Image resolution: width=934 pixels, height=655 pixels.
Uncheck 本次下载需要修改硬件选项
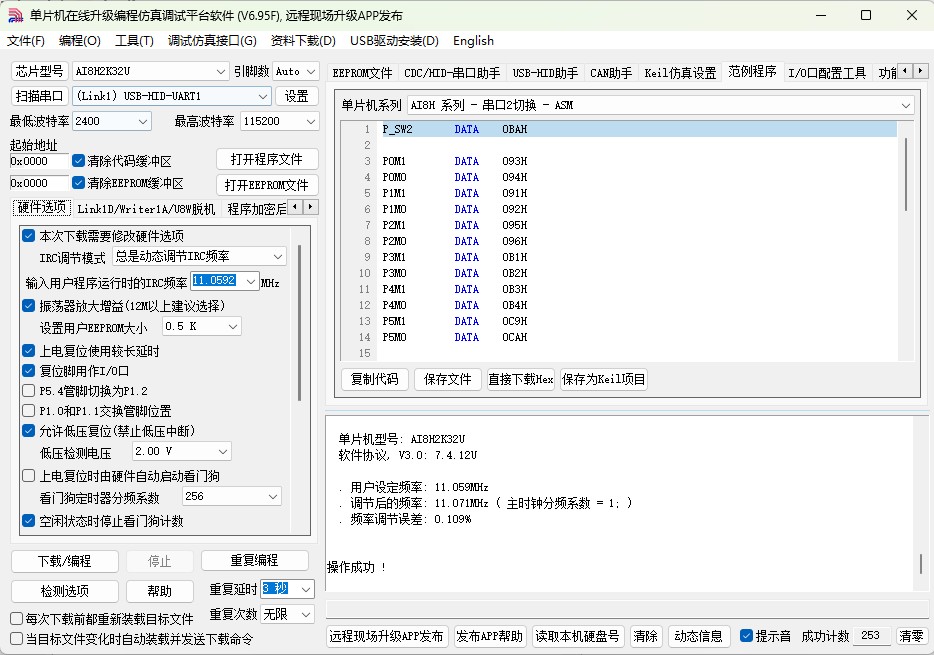click(29, 236)
